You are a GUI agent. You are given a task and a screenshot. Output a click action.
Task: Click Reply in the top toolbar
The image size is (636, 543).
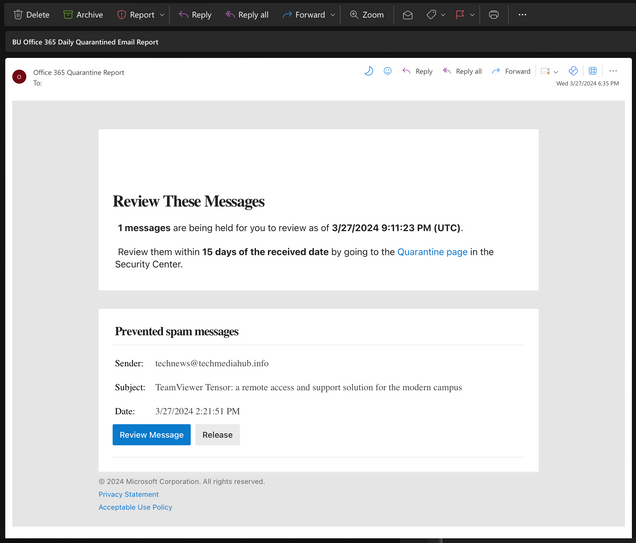(x=196, y=15)
